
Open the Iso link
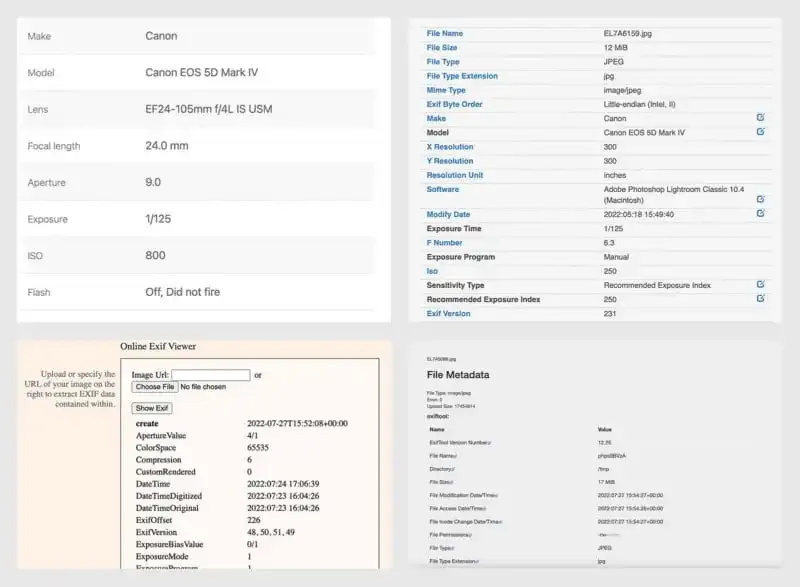433,270
